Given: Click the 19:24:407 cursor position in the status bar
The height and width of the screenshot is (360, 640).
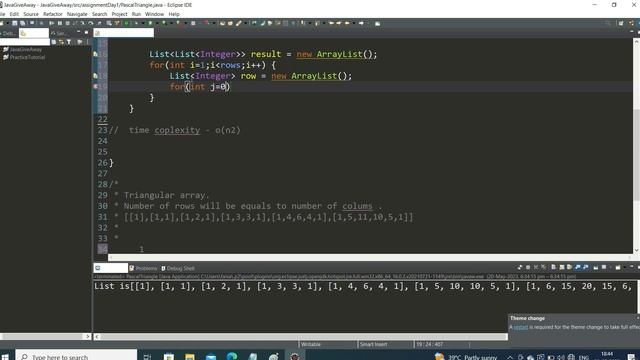Looking at the screenshot, I should coord(429,344).
